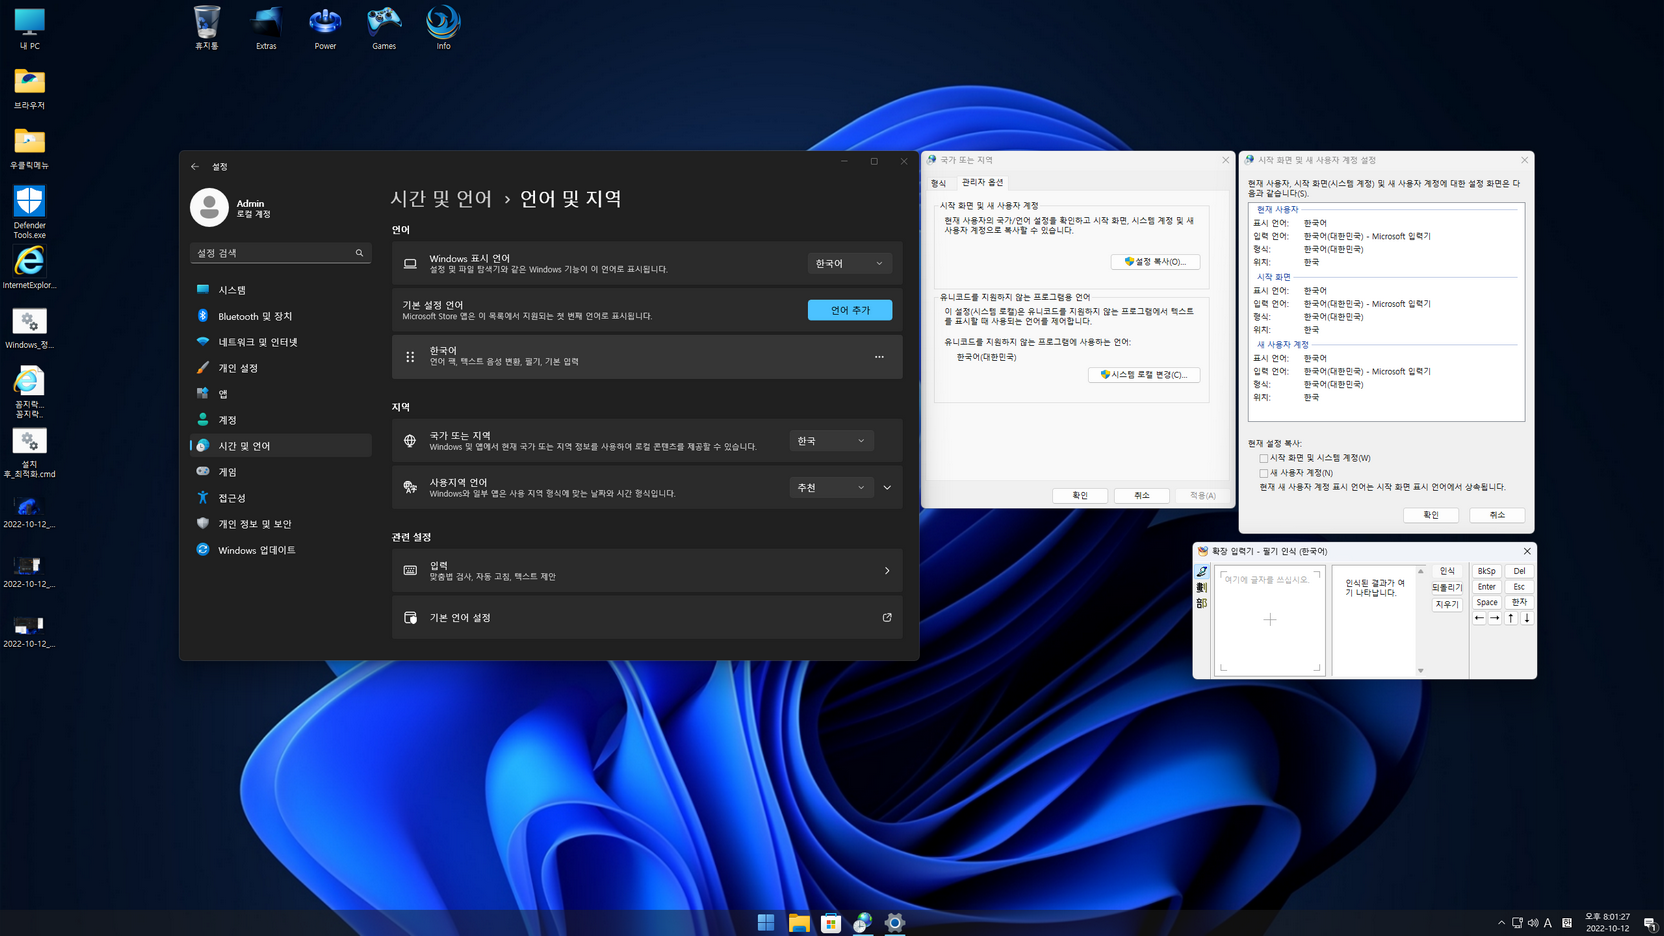
Task: Open 네트워크 및 인터넷 settings
Action: click(x=280, y=342)
